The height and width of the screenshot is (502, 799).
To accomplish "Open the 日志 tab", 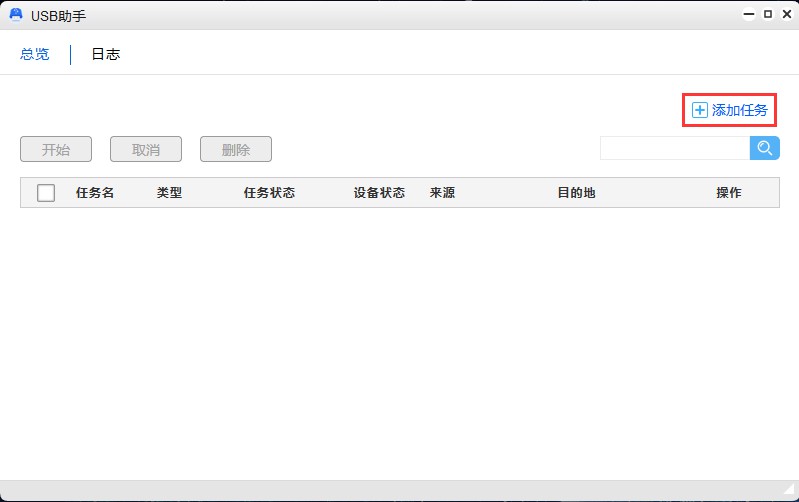I will coord(106,54).
